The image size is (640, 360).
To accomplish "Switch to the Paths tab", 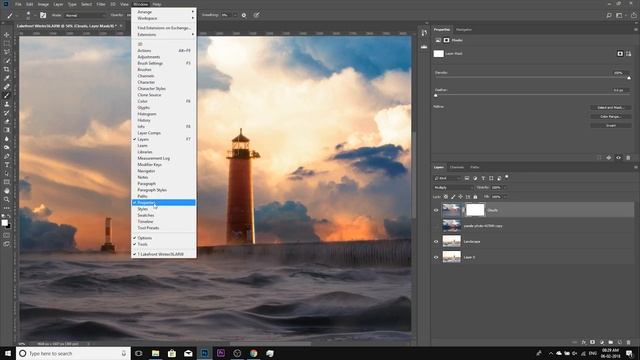I will [x=475, y=167].
